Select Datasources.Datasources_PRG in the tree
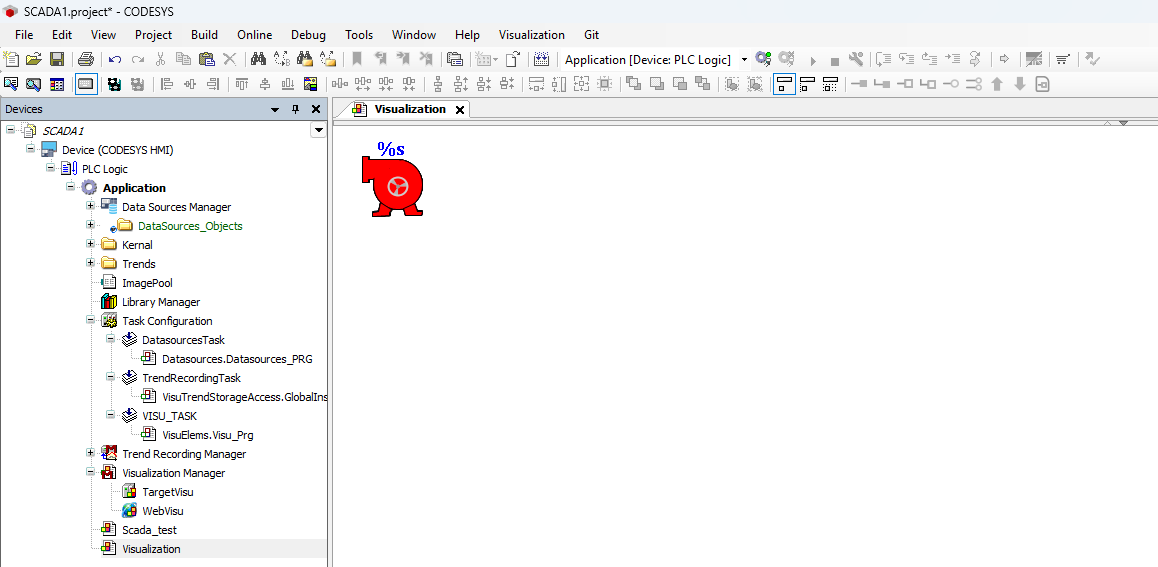Image resolution: width=1158 pixels, height=567 pixels. pyautogui.click(x=237, y=360)
